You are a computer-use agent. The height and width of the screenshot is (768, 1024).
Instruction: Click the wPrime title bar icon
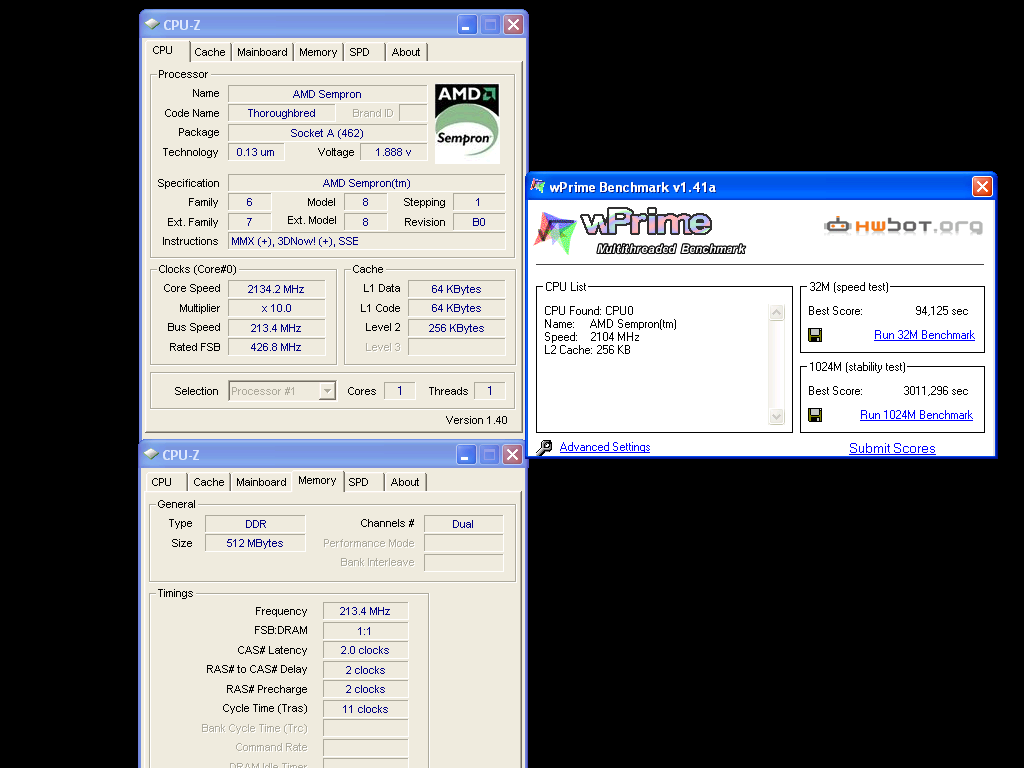click(537, 186)
